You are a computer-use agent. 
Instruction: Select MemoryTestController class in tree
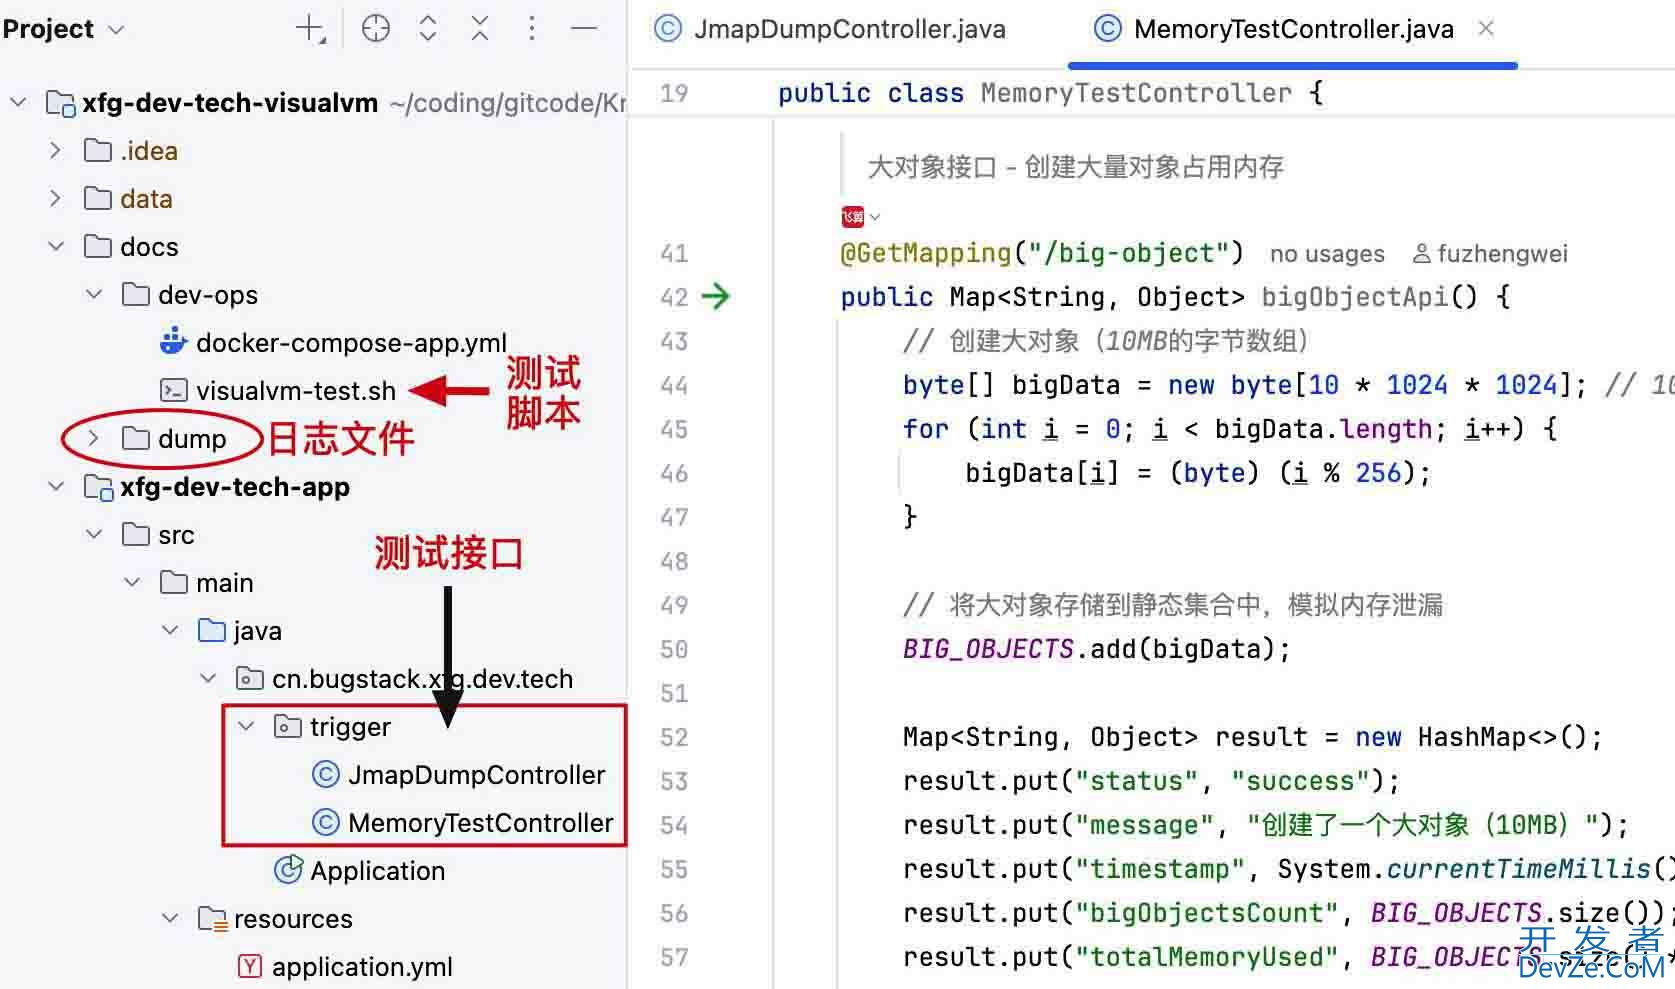pyautogui.click(x=480, y=823)
